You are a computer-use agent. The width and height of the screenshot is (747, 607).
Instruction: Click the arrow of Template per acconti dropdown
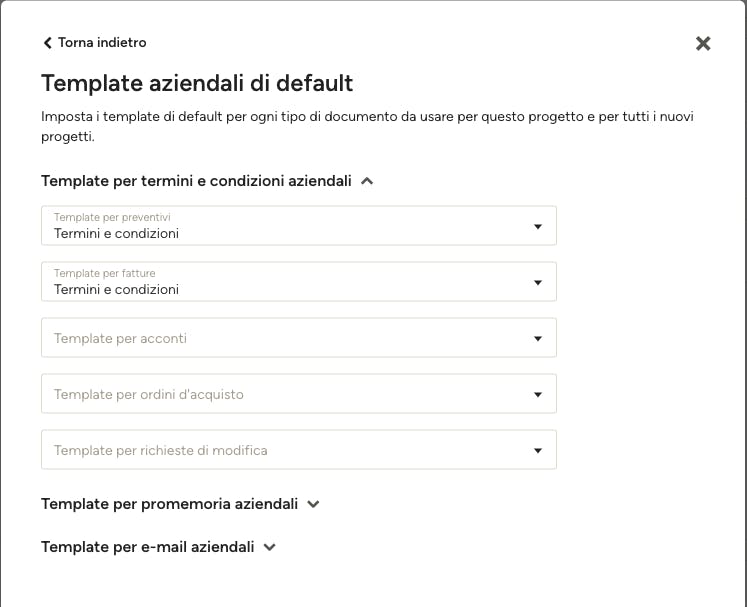point(538,338)
